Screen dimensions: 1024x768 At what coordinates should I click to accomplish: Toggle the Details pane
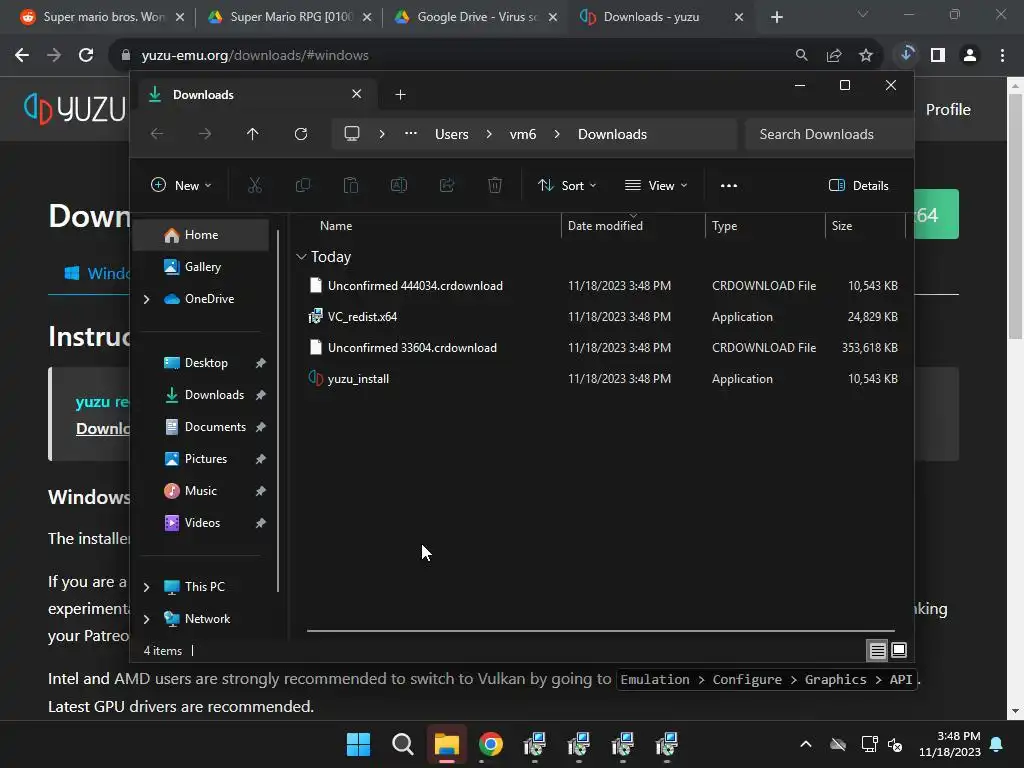[858, 185]
